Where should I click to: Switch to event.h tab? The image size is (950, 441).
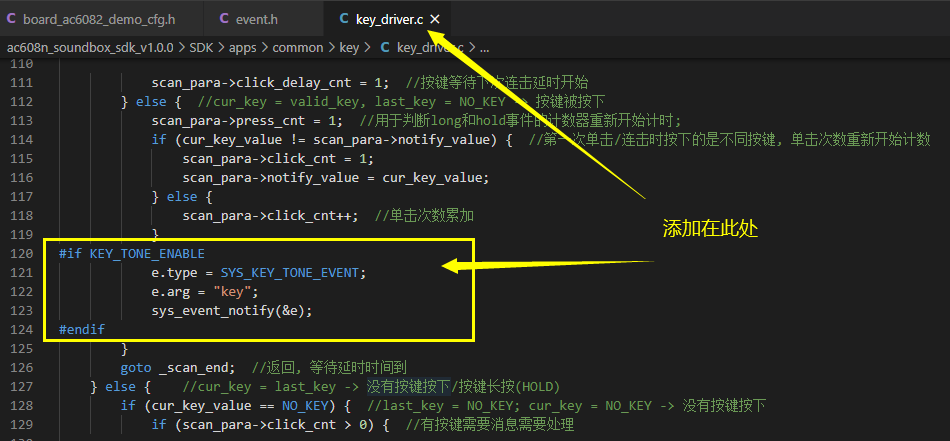click(x=256, y=19)
